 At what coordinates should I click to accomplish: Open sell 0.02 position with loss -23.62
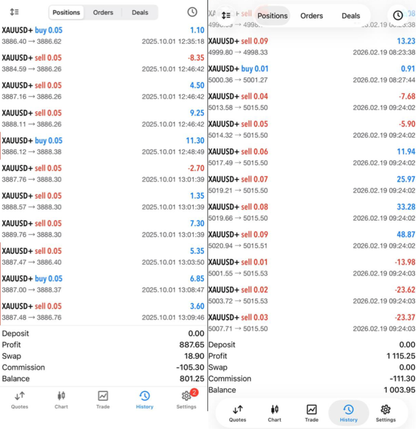[x=312, y=296]
